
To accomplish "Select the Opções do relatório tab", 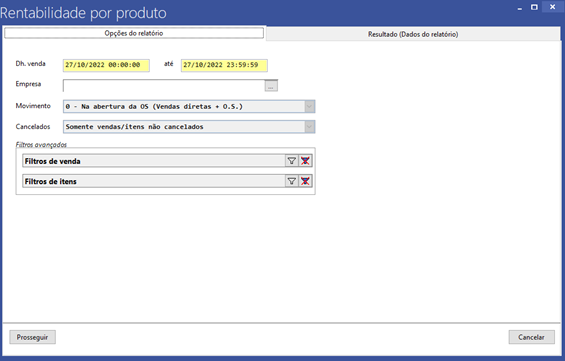I will click(x=134, y=33).
